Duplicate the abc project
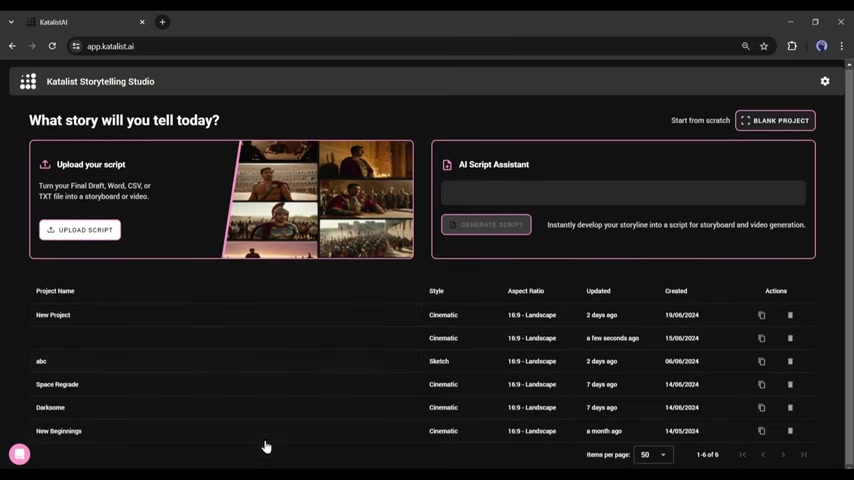This screenshot has height=480, width=854. click(761, 361)
